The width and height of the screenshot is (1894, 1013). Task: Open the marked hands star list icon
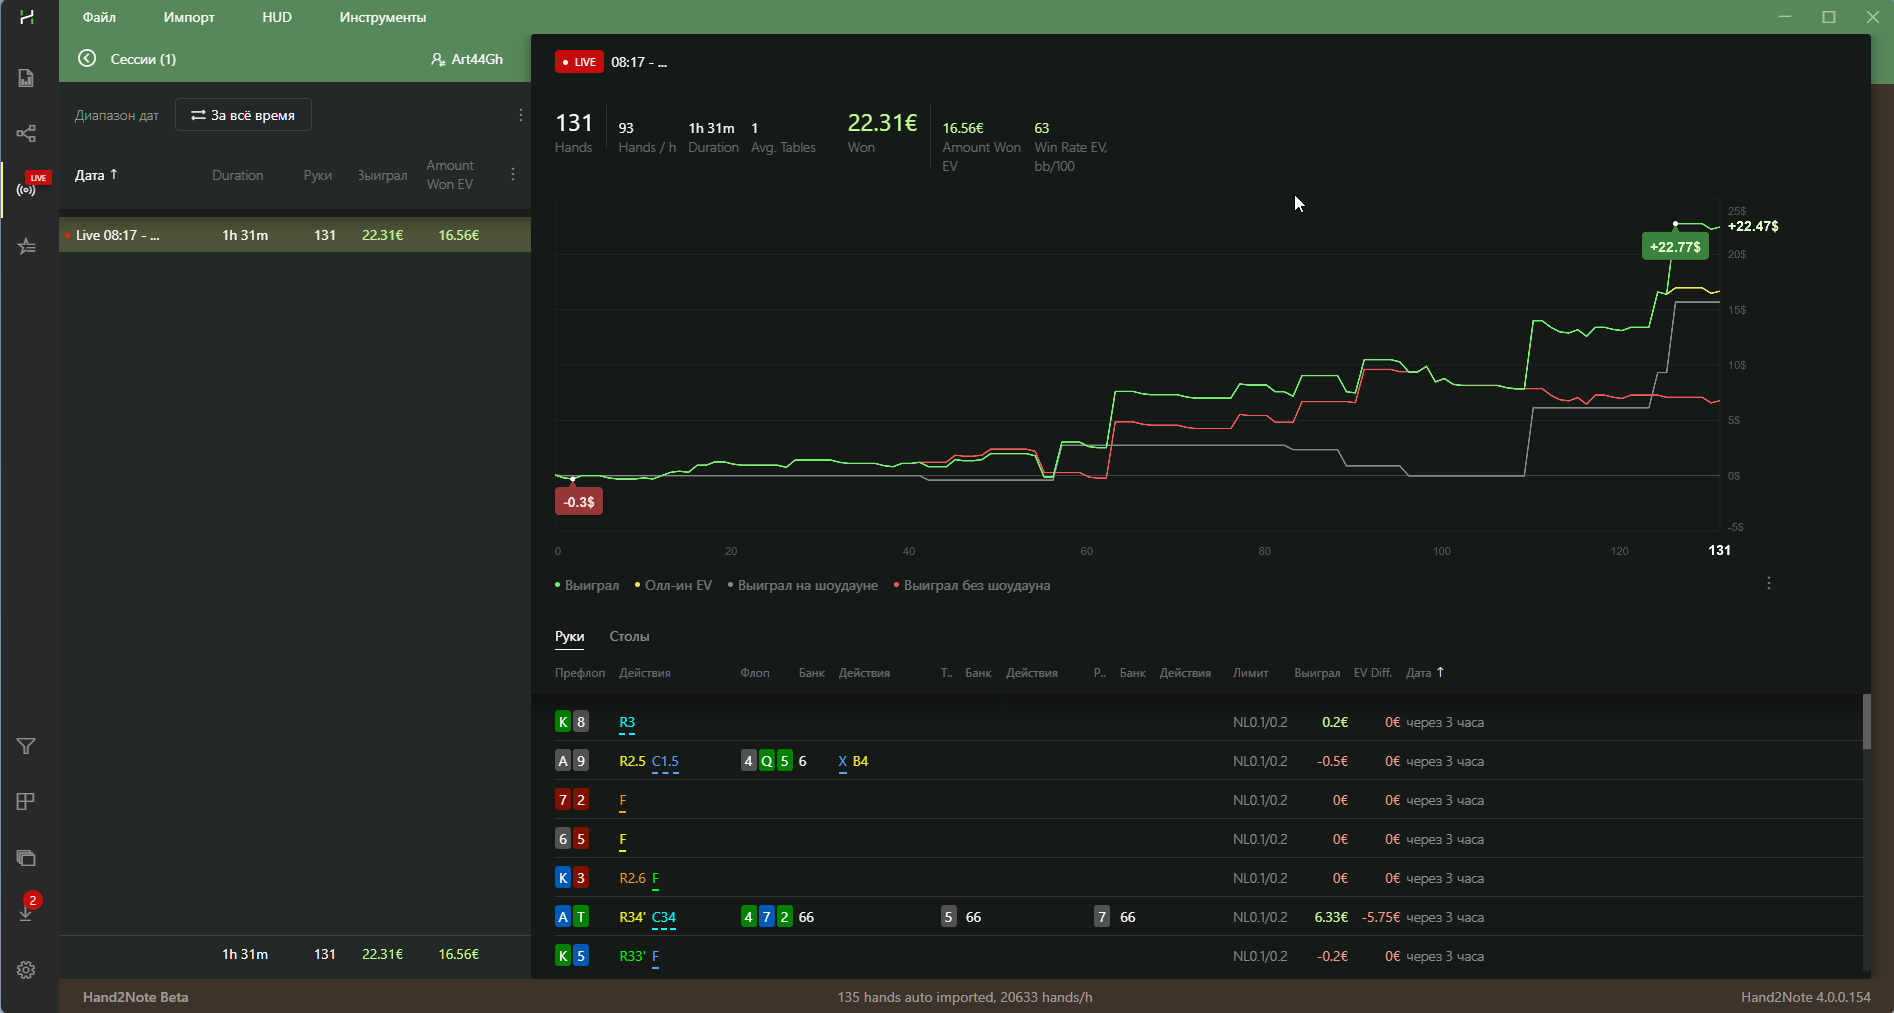pyautogui.click(x=27, y=246)
